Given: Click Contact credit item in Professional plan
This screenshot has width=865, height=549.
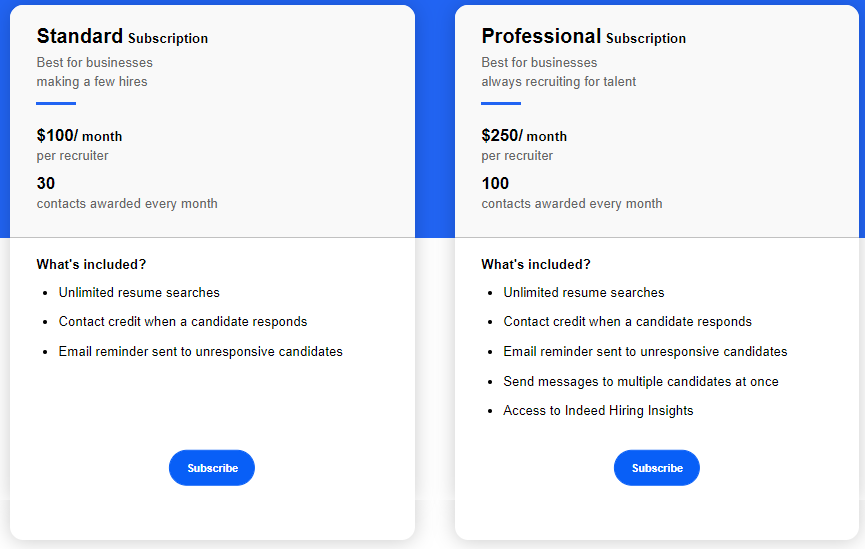Looking at the screenshot, I should coord(627,322).
